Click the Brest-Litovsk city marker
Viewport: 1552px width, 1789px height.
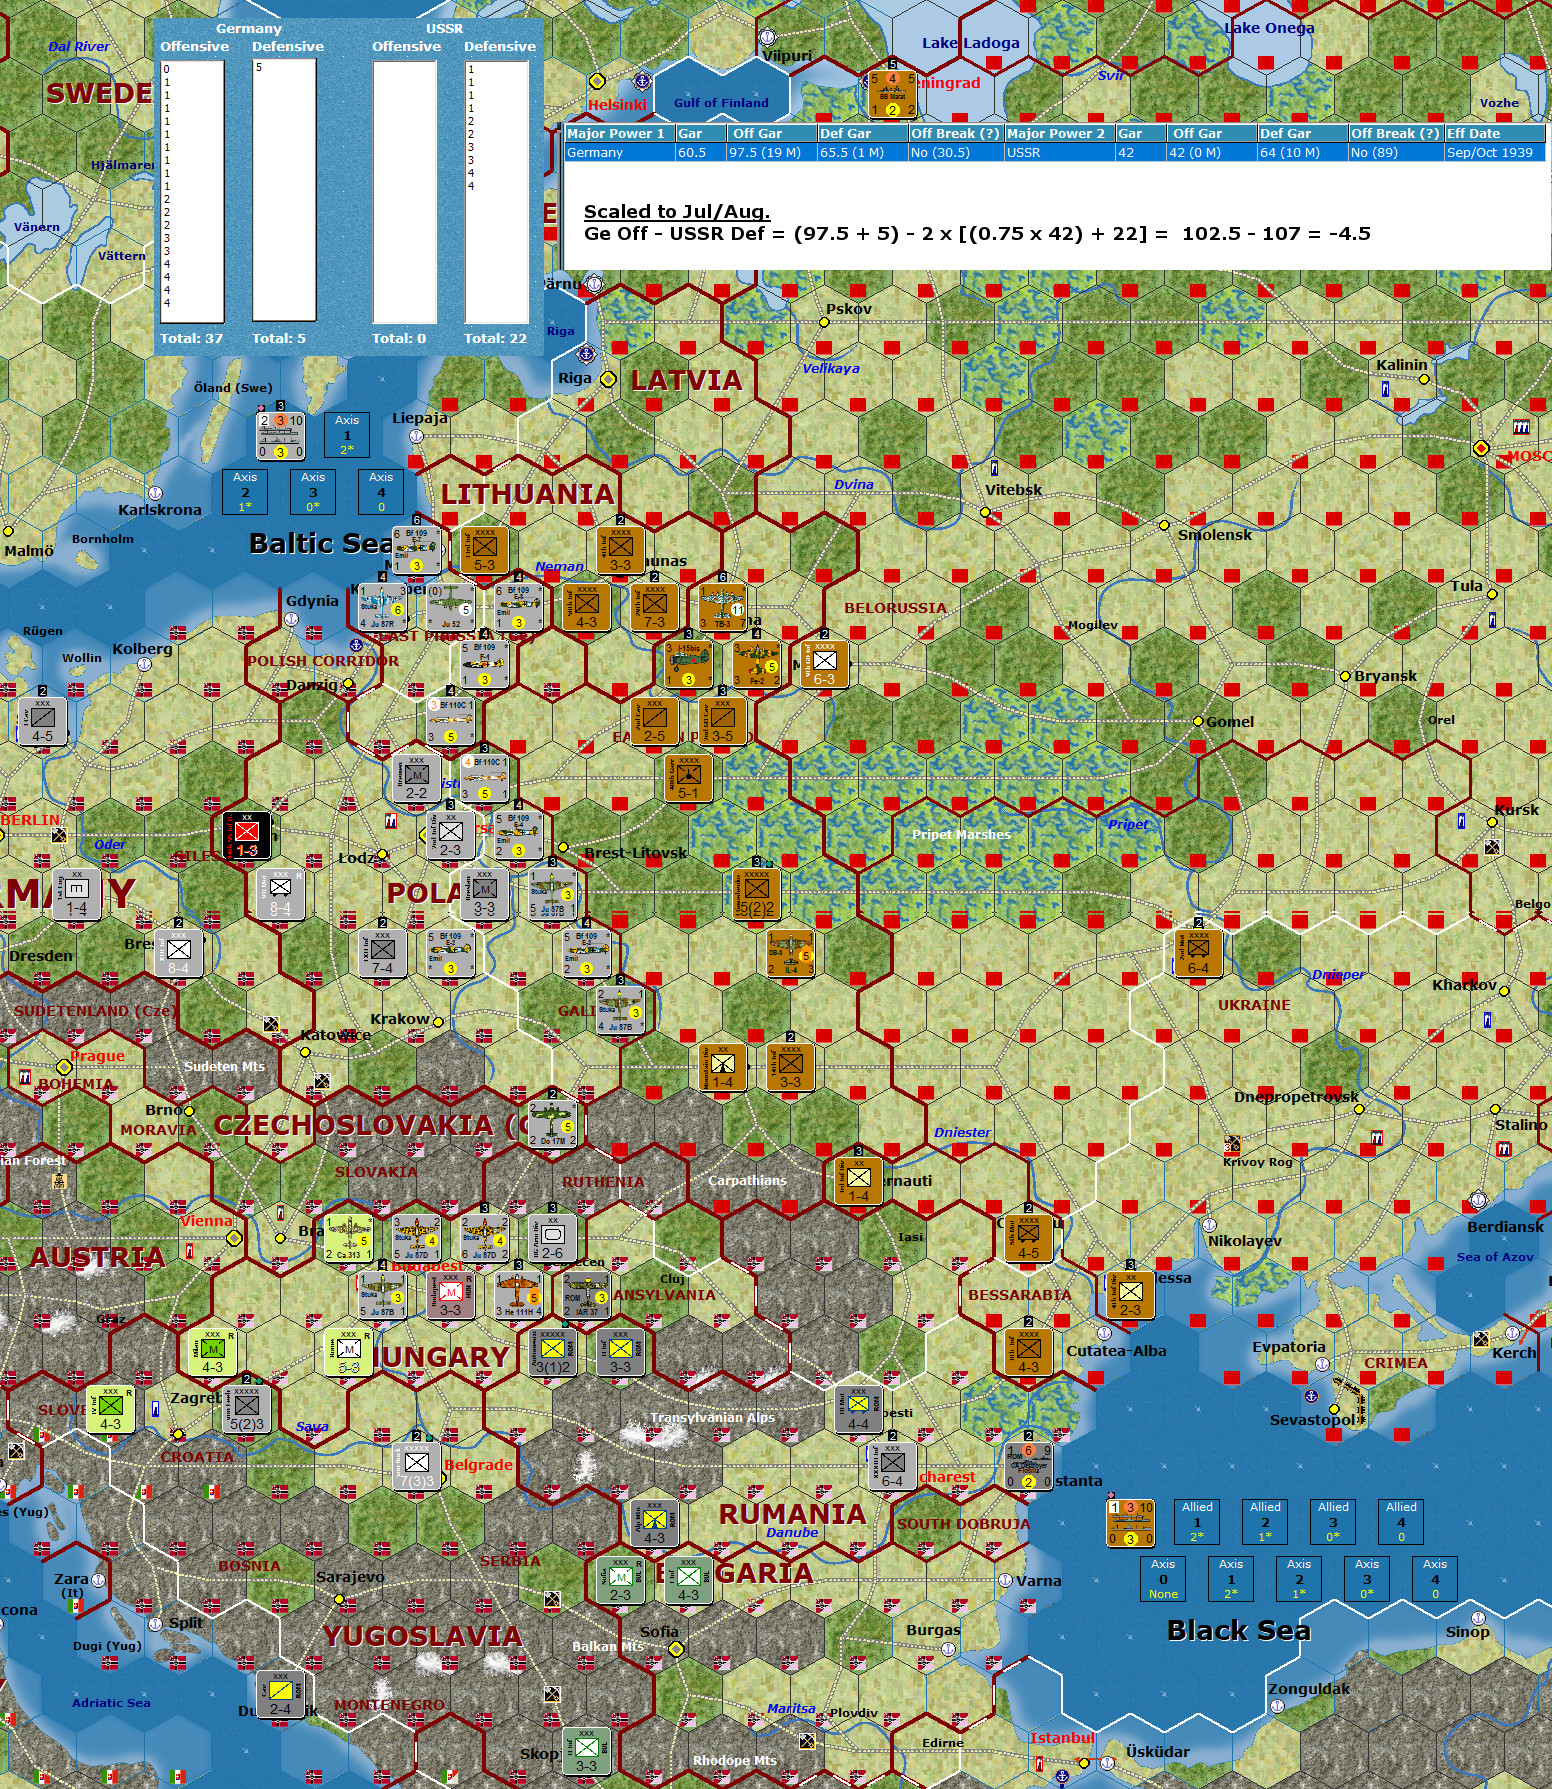[x=563, y=847]
